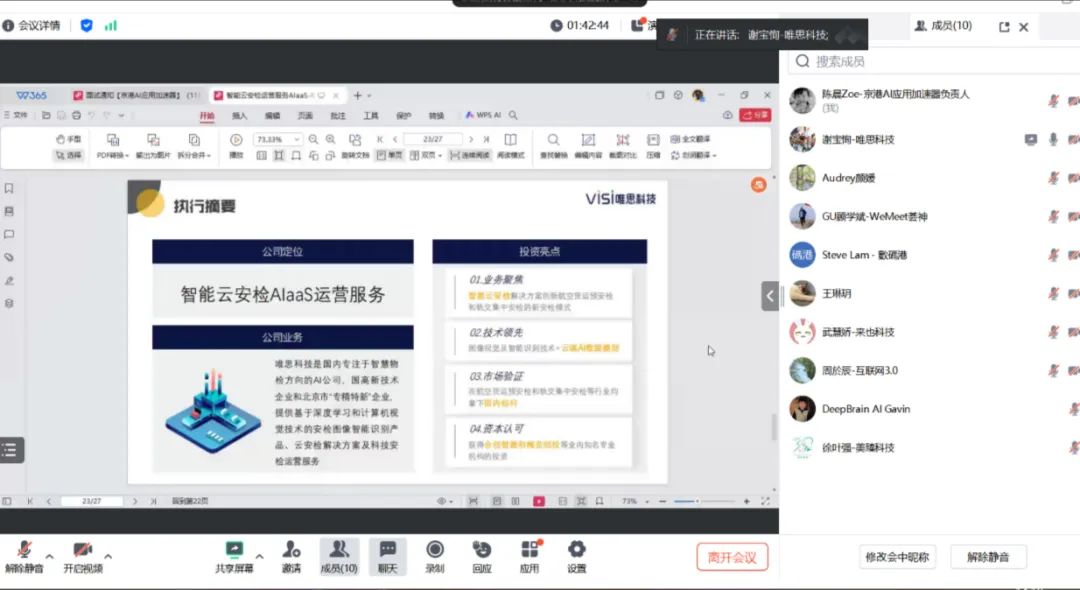Viewport: 1080px width, 590px height.
Task: Toggle the eye view dropdown in status bar
Action: 445,501
